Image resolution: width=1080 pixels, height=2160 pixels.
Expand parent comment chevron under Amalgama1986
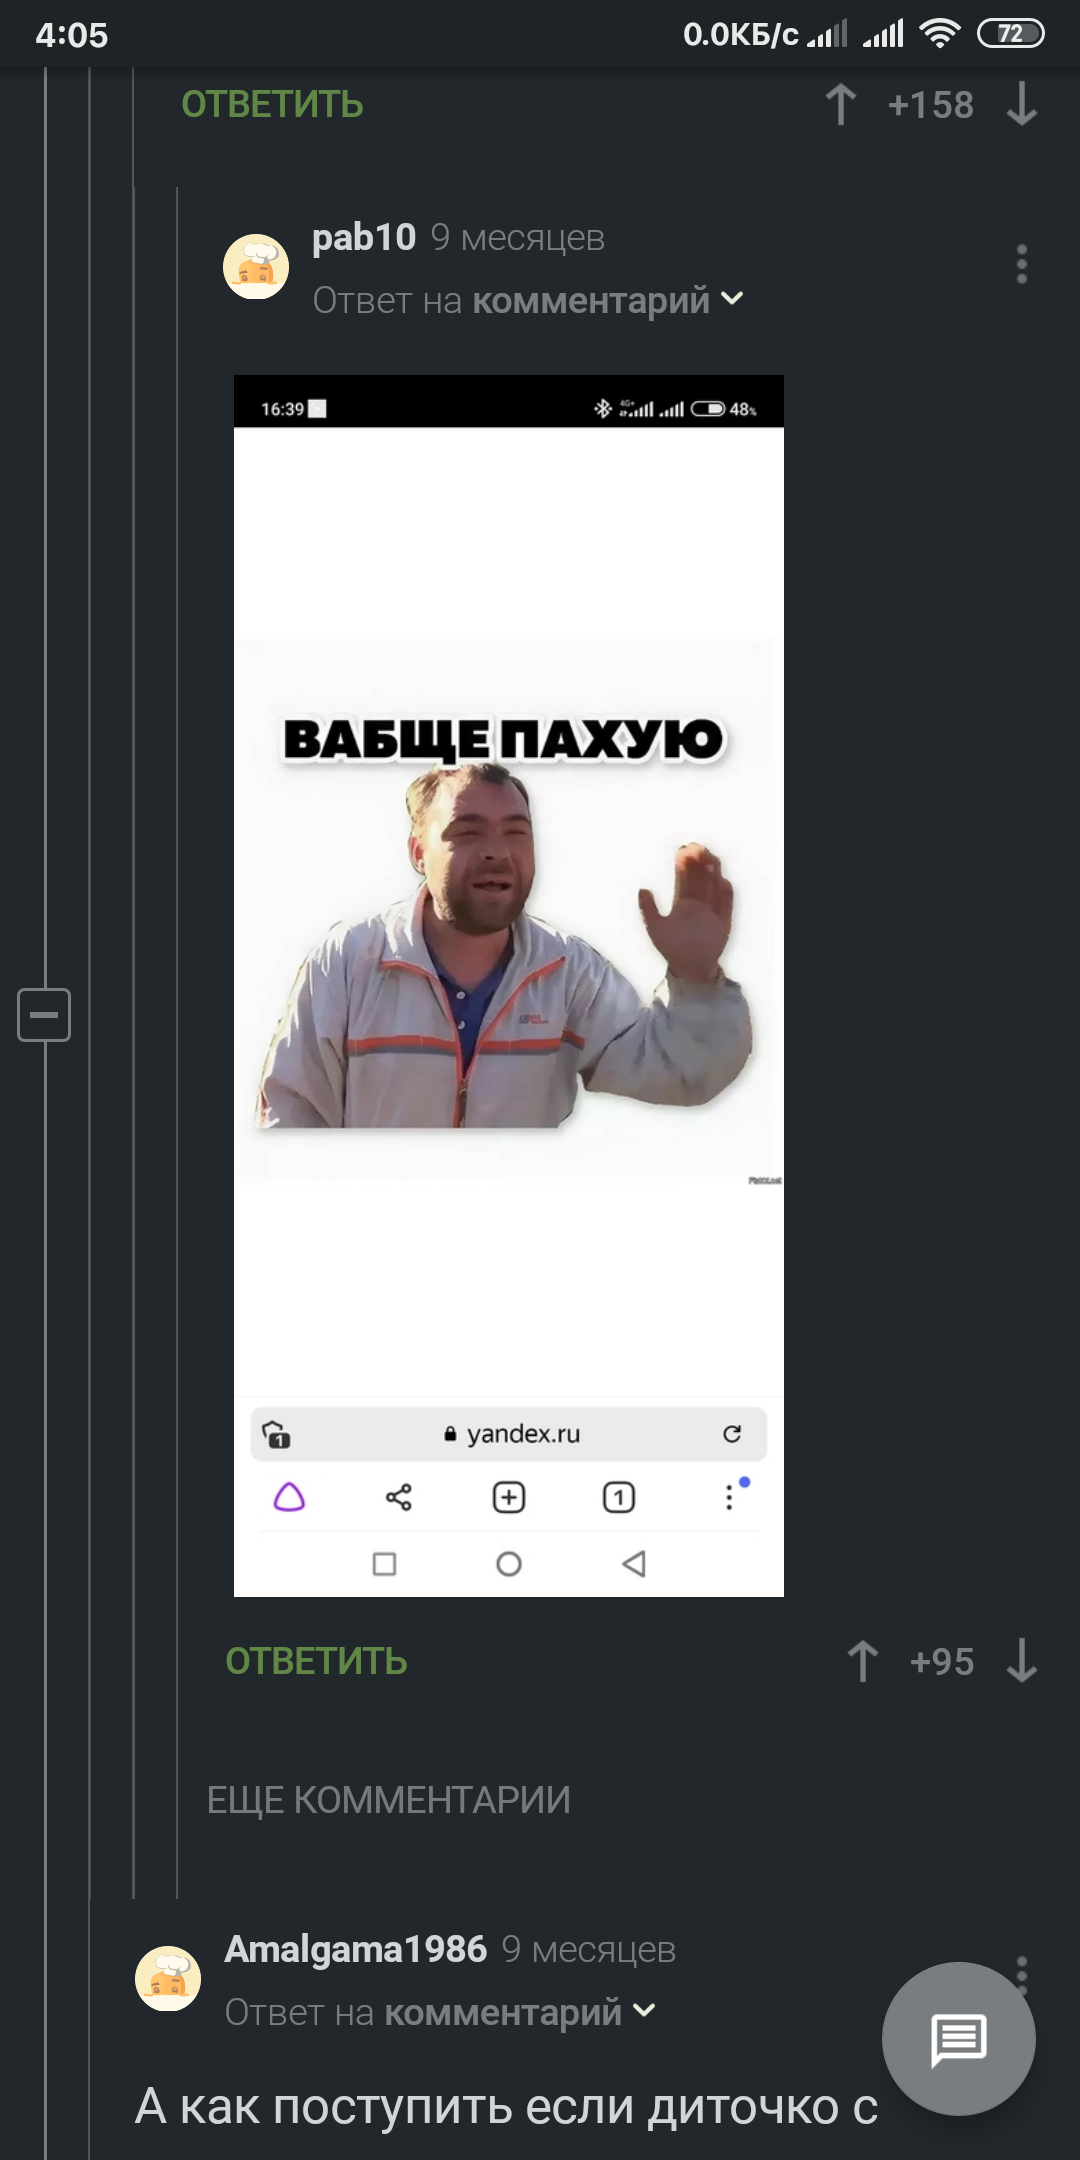pyautogui.click(x=645, y=2010)
